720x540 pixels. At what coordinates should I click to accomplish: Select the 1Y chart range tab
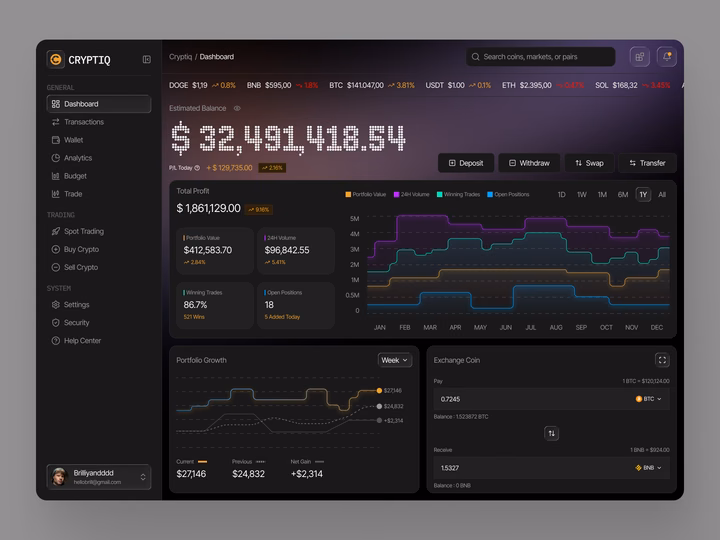(643, 194)
